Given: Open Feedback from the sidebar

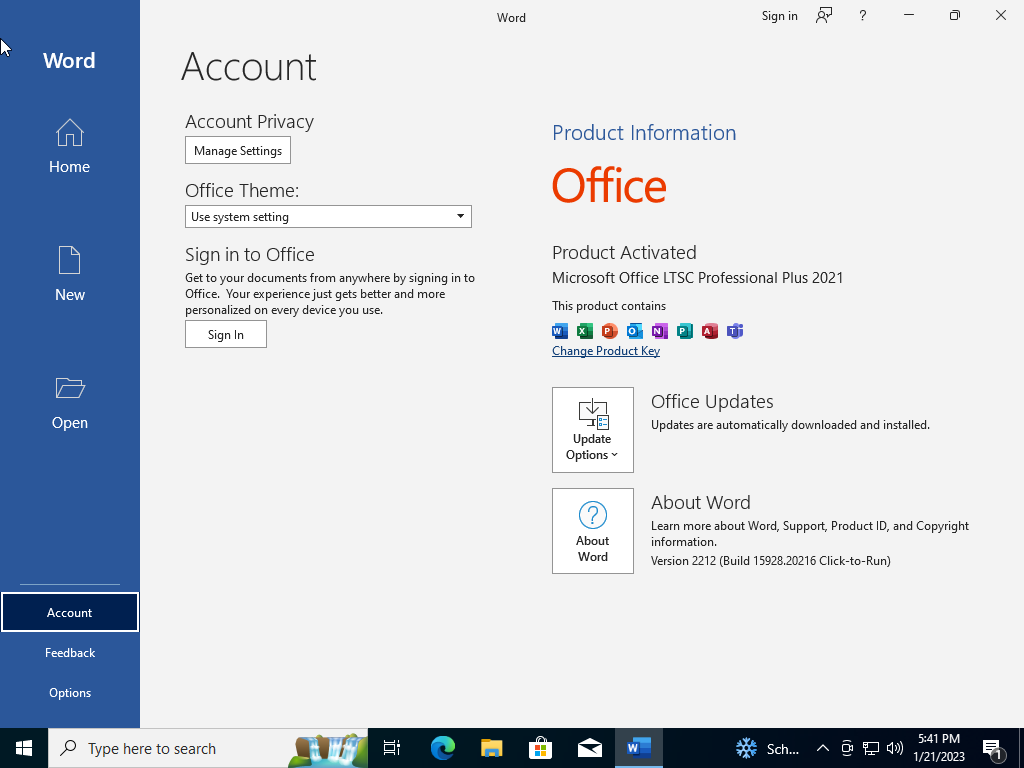Looking at the screenshot, I should coord(69,652).
